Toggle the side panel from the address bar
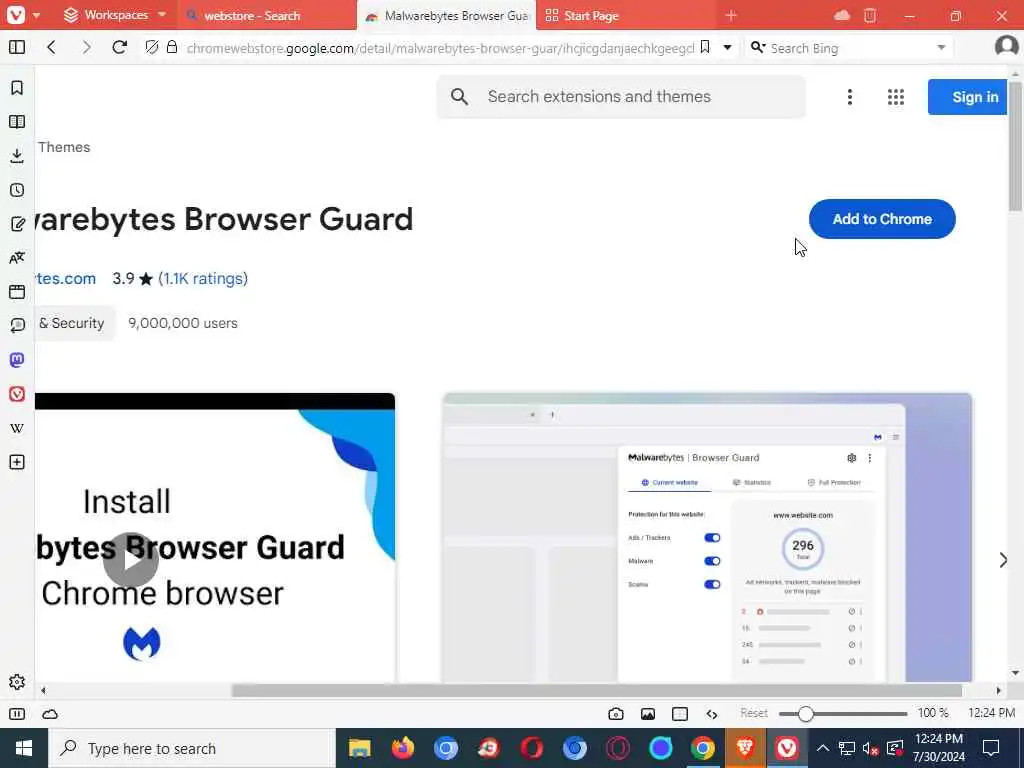The height and width of the screenshot is (768, 1024). coord(17,47)
